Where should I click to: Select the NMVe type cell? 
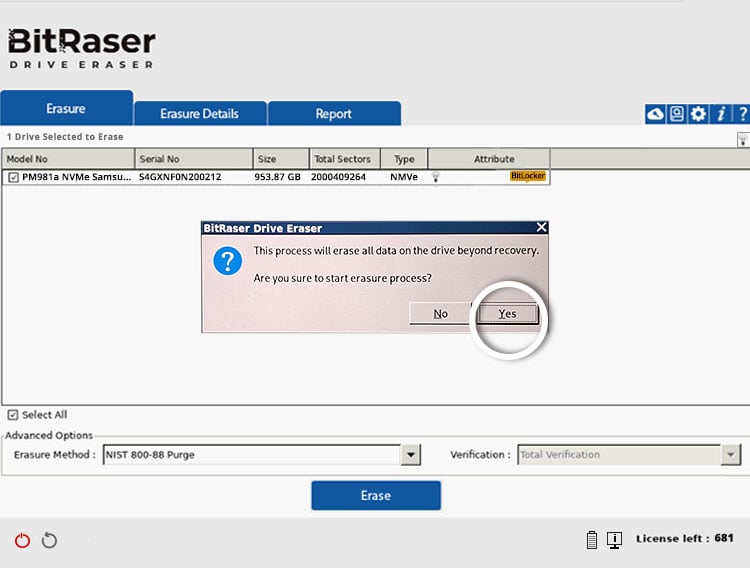[404, 177]
